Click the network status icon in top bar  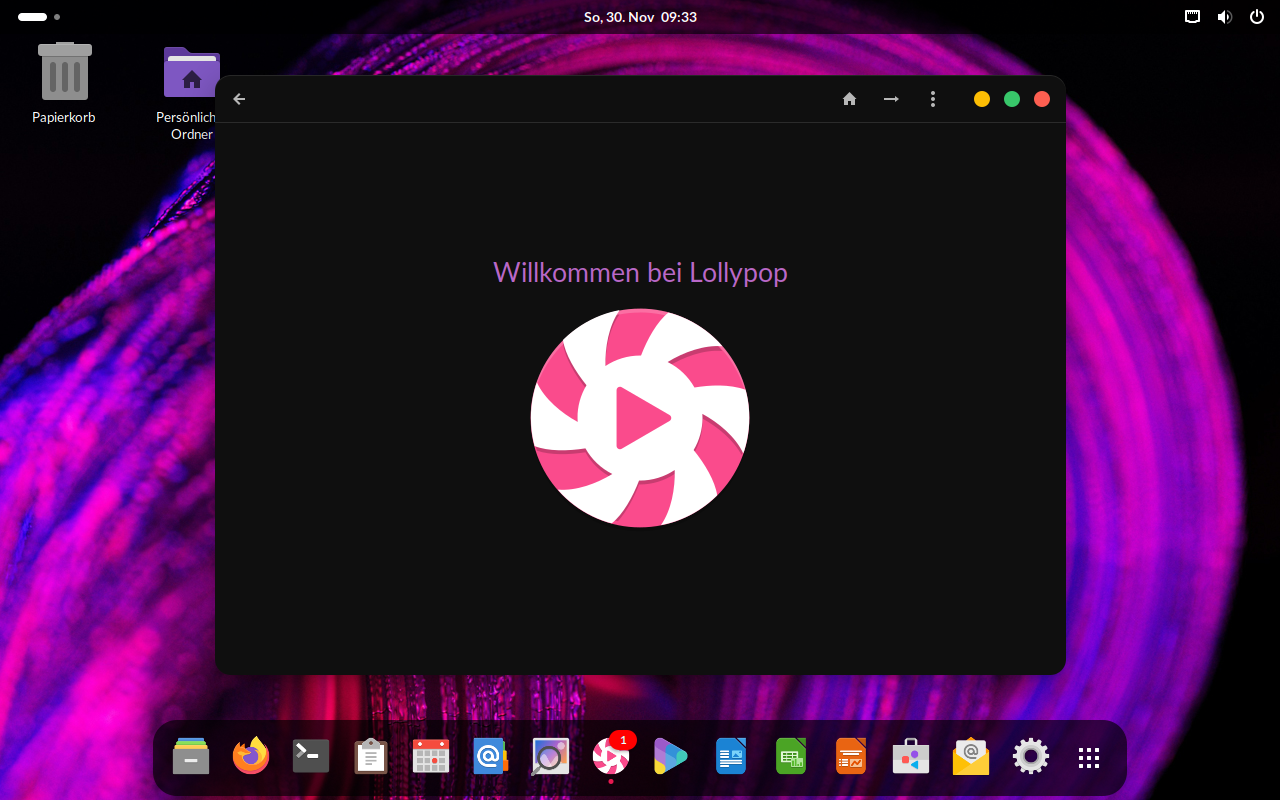tap(1192, 17)
